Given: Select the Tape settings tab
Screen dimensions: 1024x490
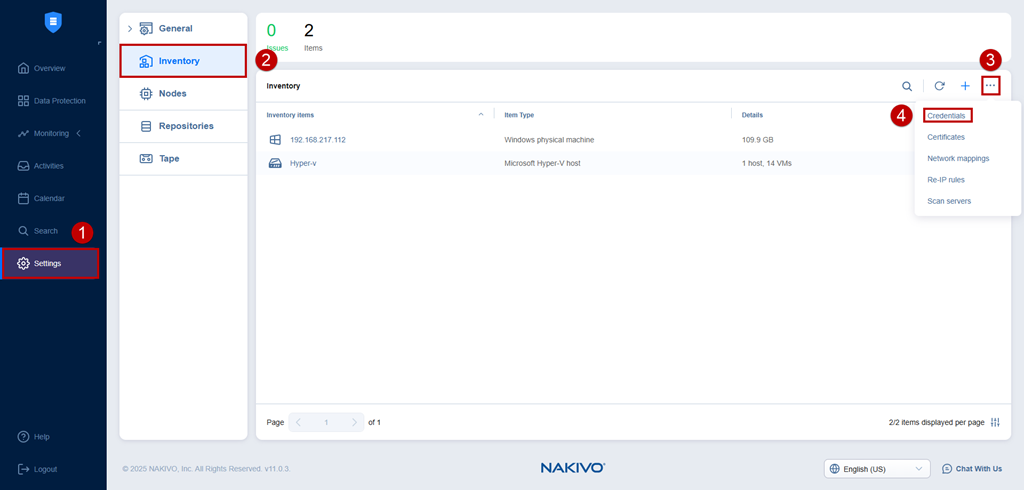Looking at the screenshot, I should [183, 159].
